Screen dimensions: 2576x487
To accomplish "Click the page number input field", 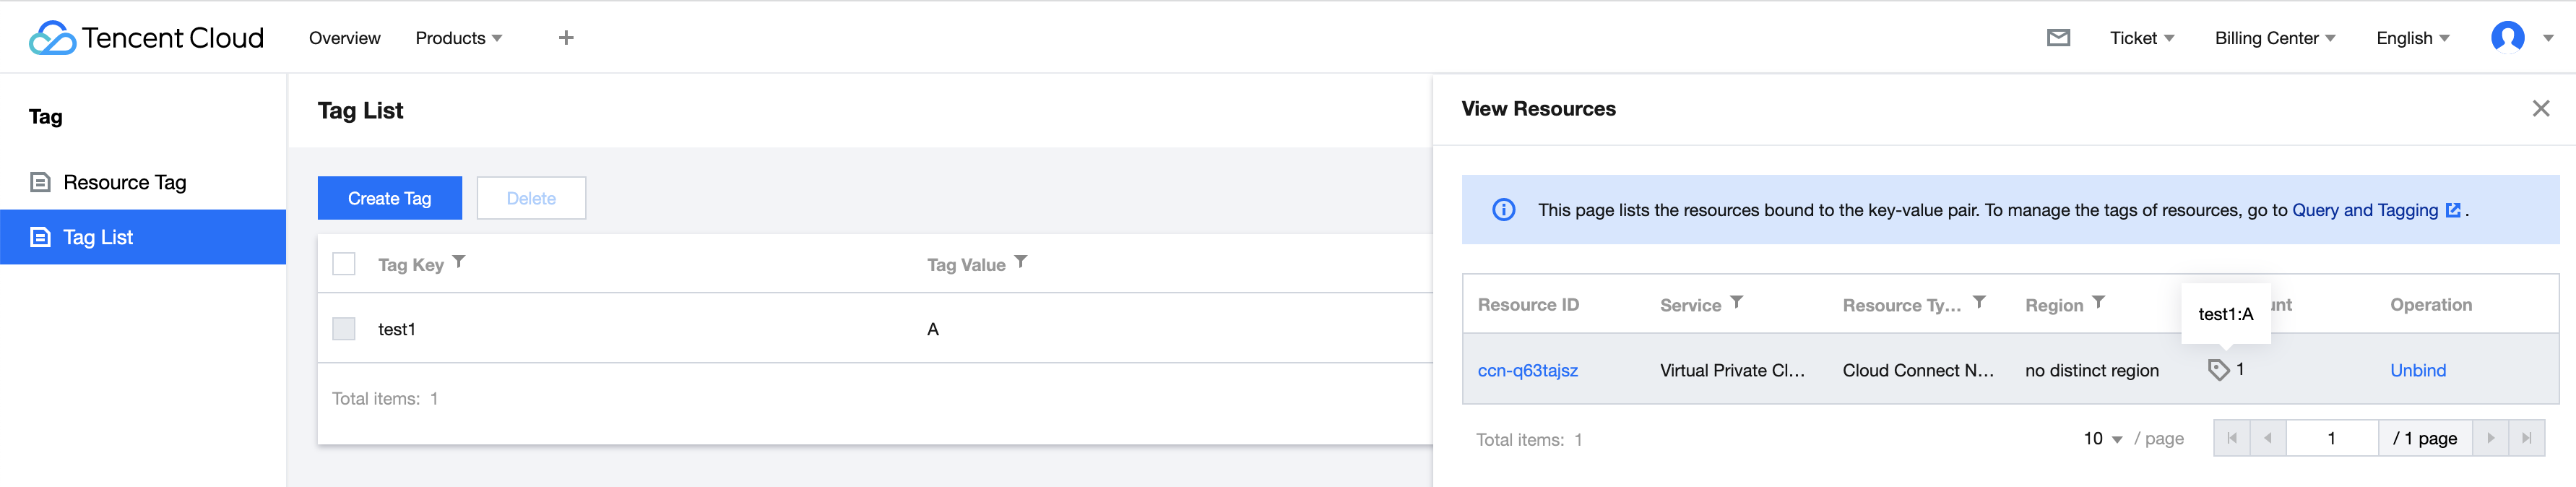I will [2331, 439].
